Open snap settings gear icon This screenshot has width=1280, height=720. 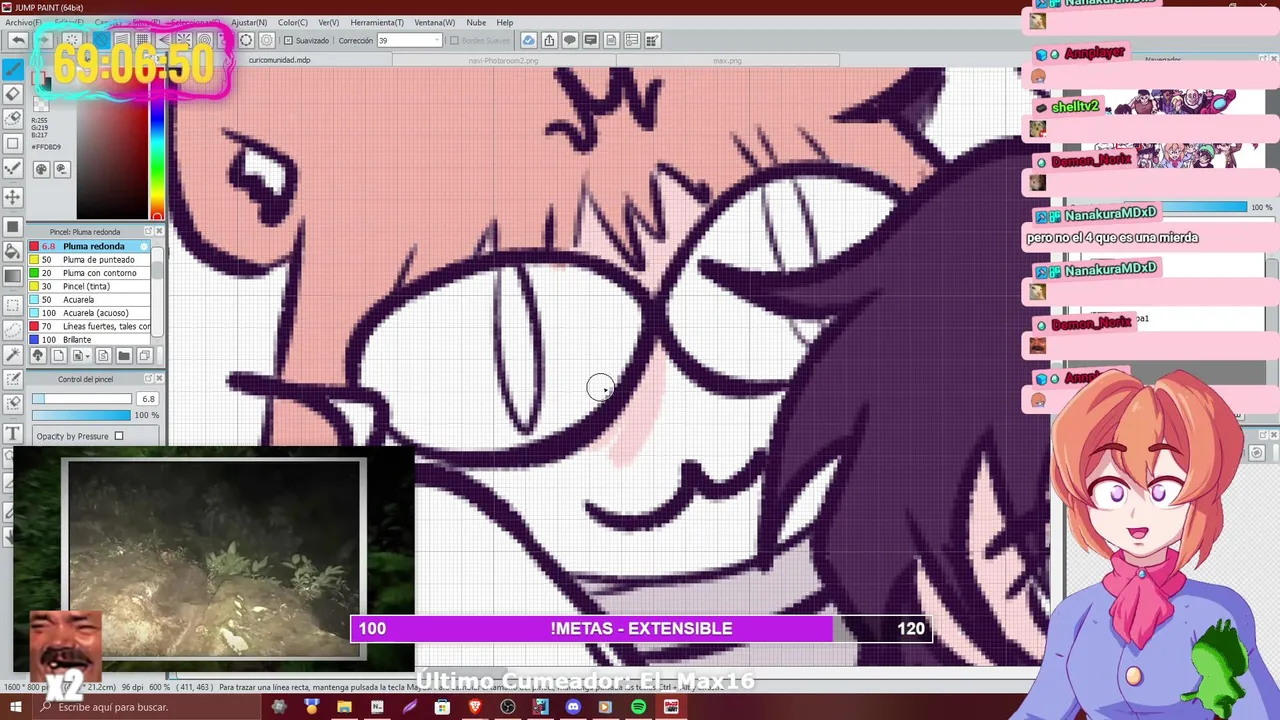click(x=267, y=40)
